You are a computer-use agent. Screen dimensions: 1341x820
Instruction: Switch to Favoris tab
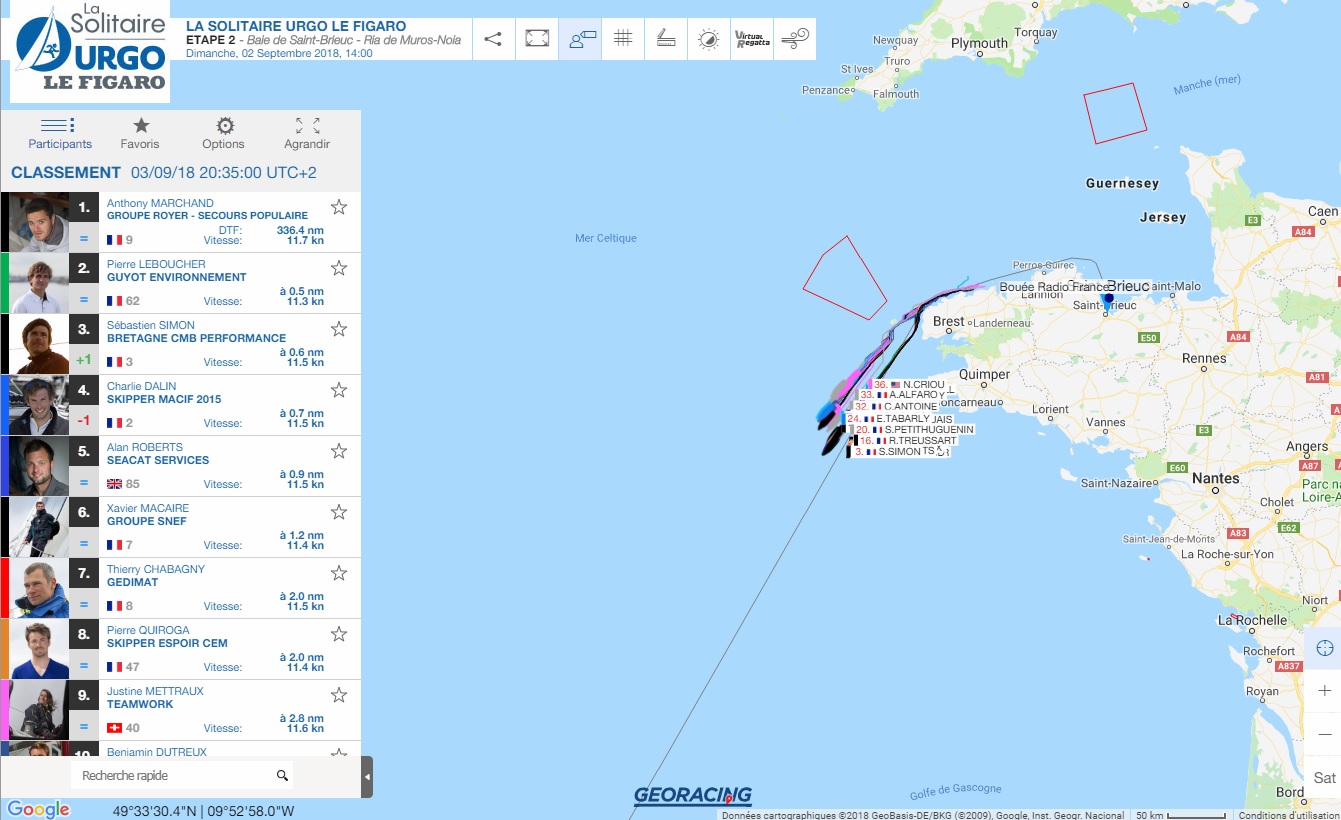(x=140, y=133)
